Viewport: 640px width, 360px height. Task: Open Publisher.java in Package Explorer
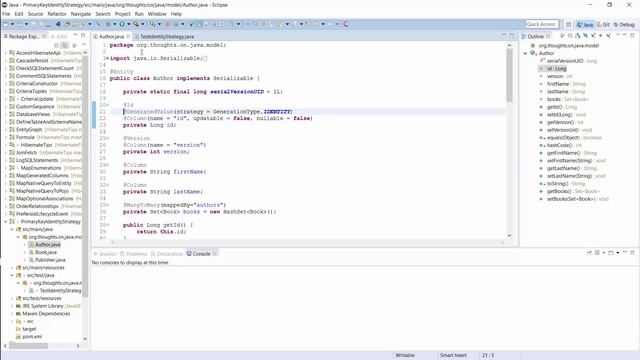point(47,260)
